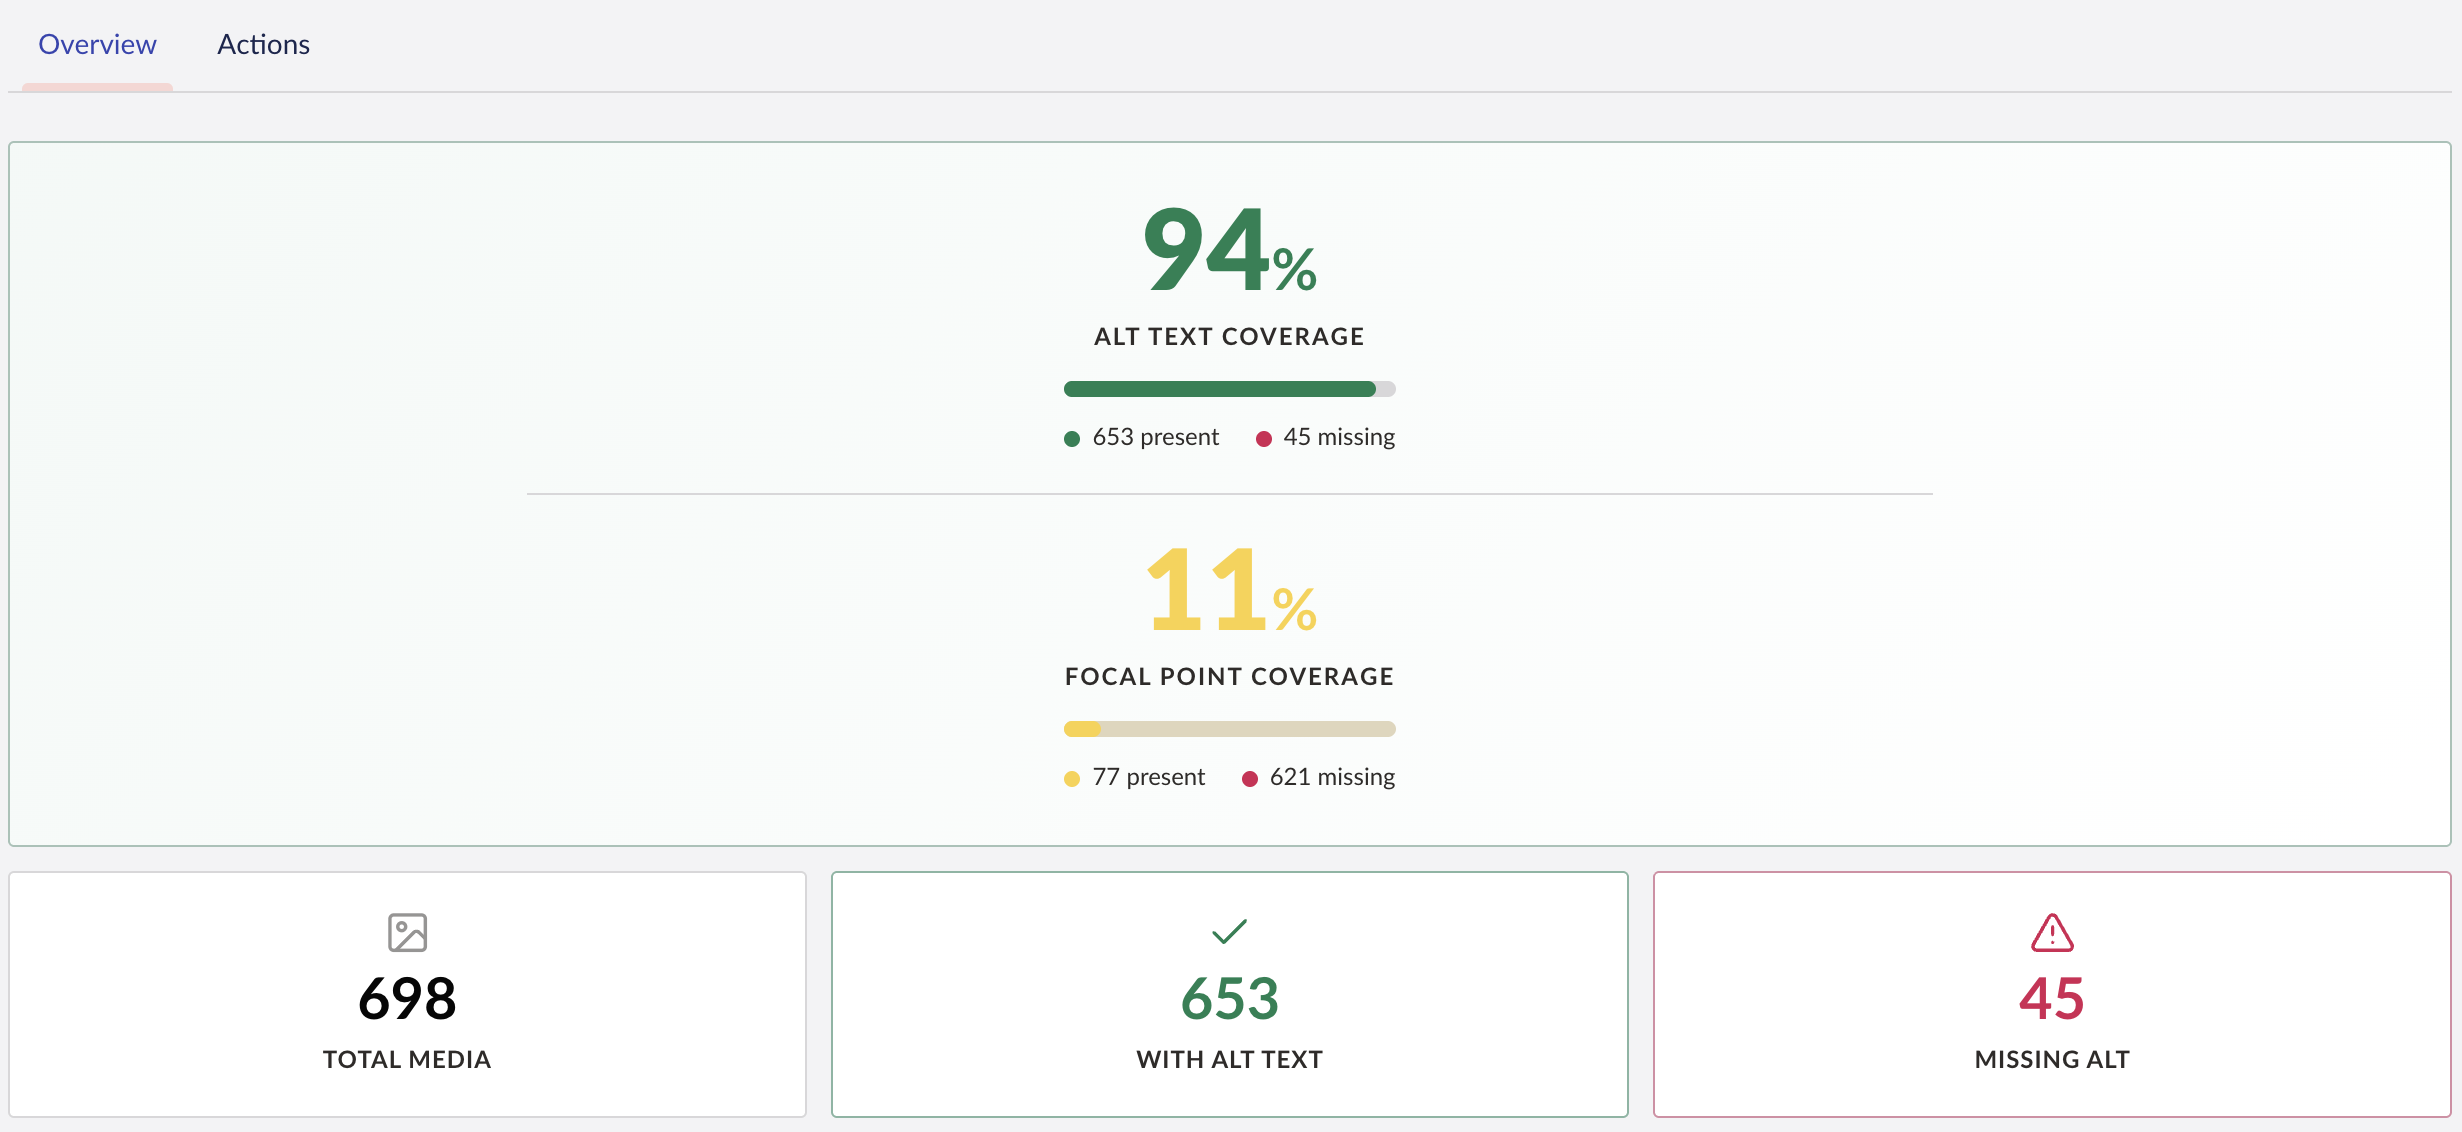2462x1132 pixels.
Task: Click the green dot beside 653 present
Action: 1072,439
